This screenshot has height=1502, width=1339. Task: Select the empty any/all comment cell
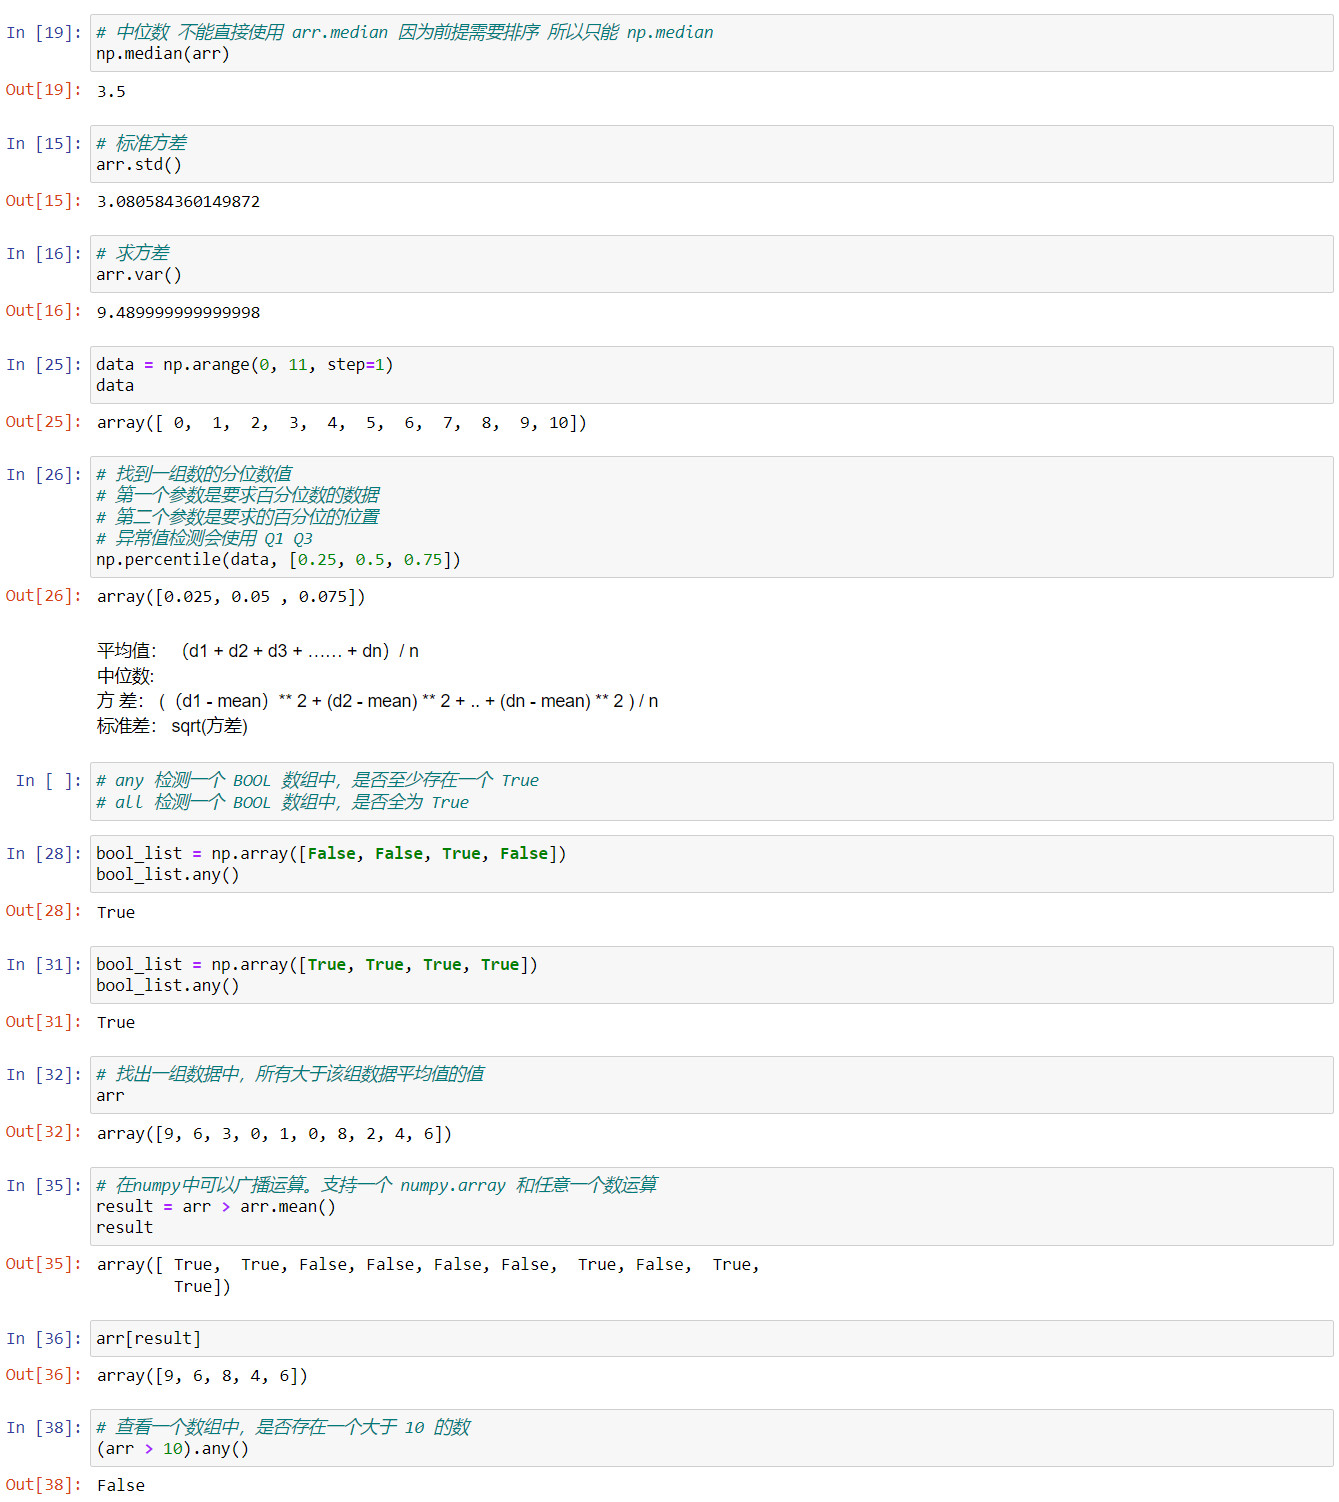(x=711, y=791)
